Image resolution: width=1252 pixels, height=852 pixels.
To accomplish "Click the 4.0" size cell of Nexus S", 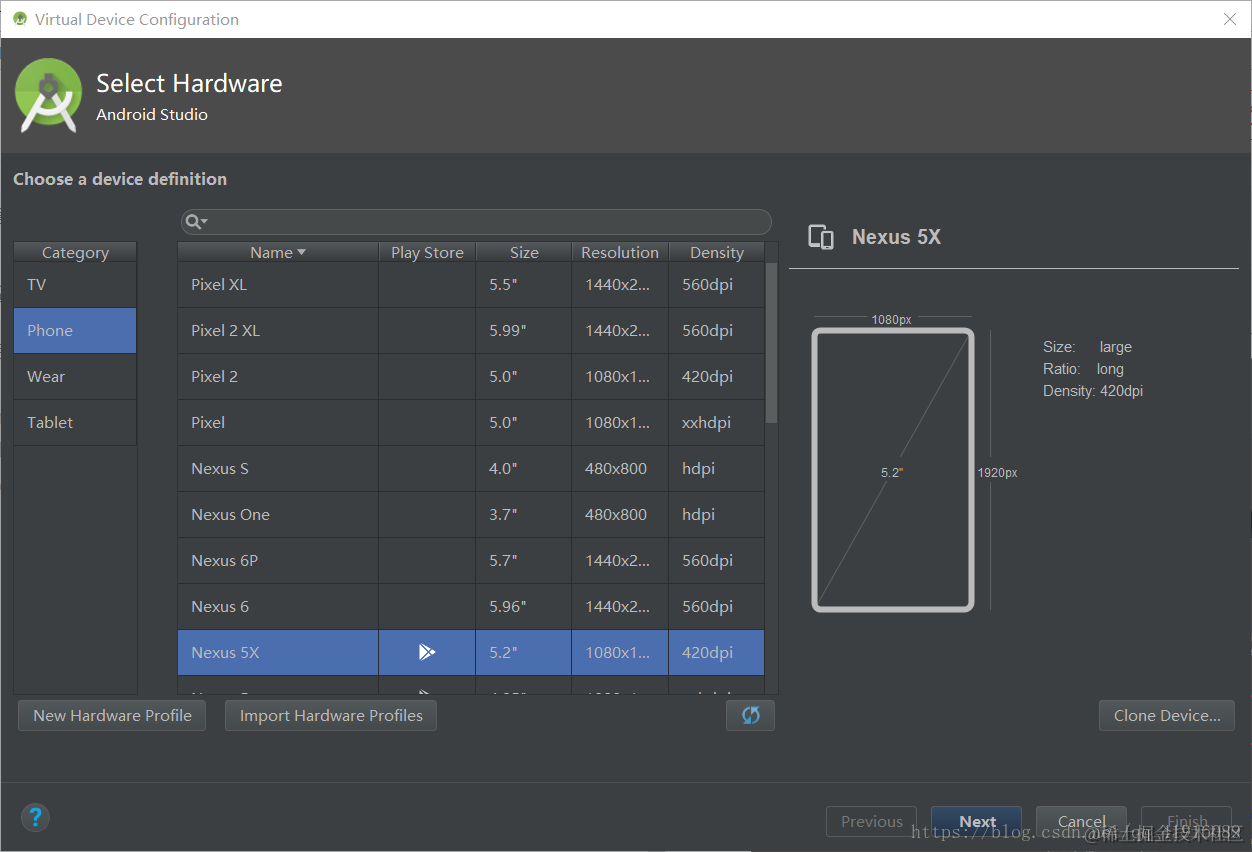I will tap(524, 469).
